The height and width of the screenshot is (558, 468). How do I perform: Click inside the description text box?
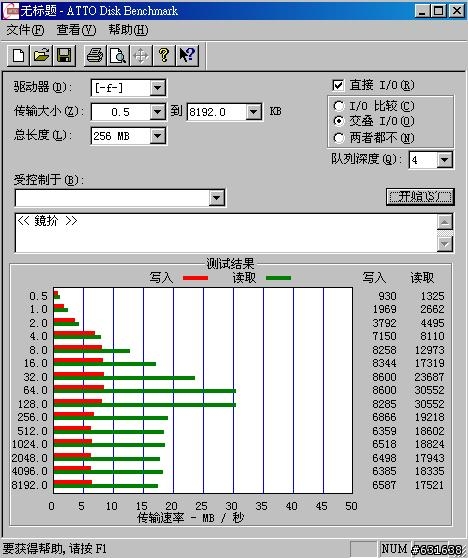click(x=226, y=233)
